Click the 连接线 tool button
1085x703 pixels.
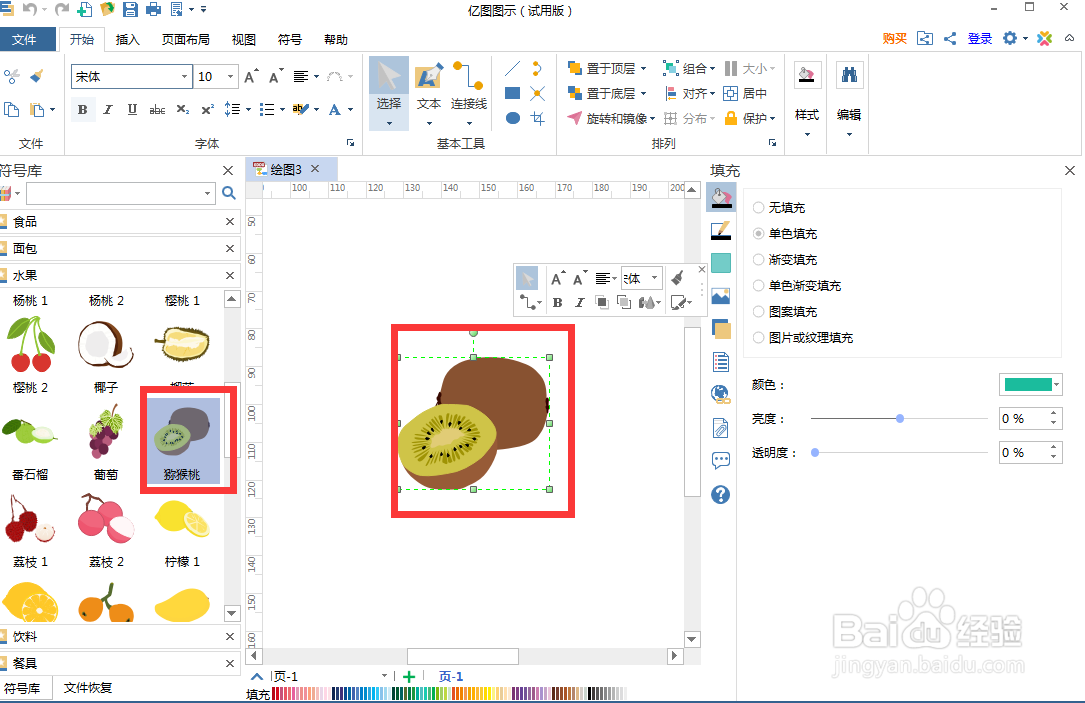[x=469, y=93]
